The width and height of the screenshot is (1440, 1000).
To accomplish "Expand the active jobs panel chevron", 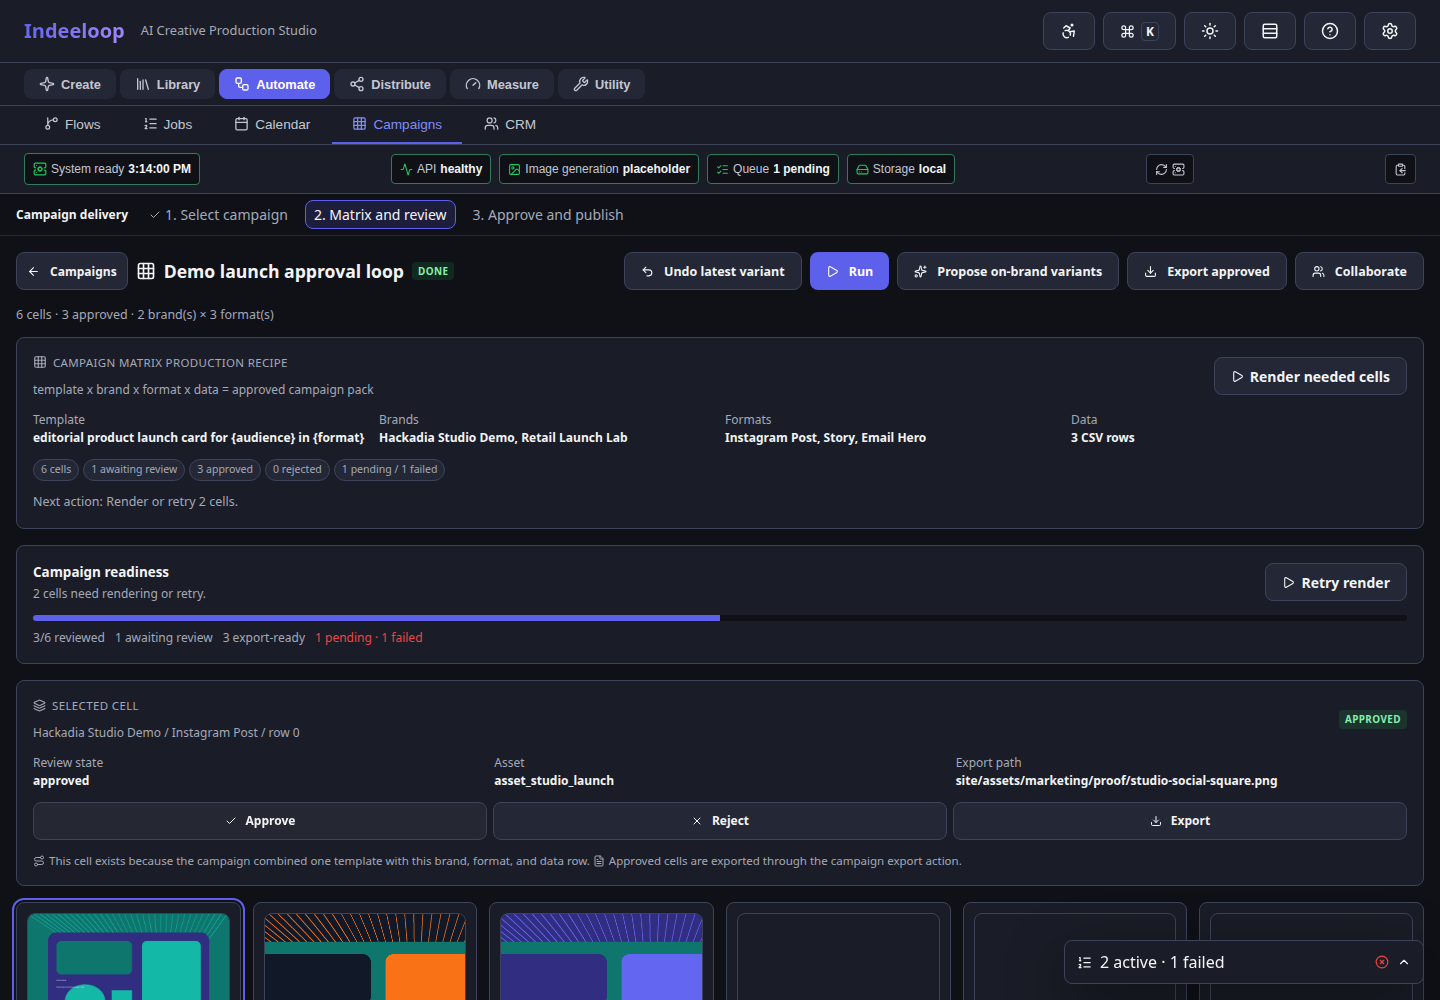I will [x=1404, y=962].
